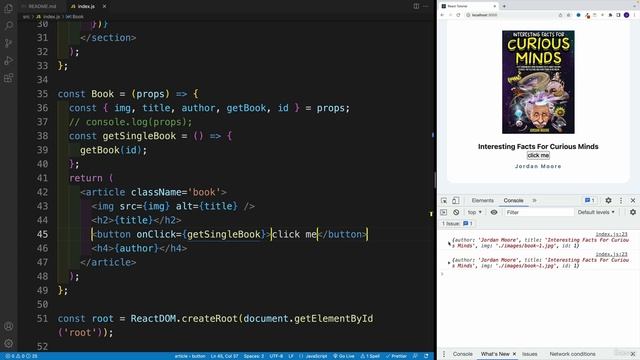
Task: Click the split editor icon
Action: point(416,6)
